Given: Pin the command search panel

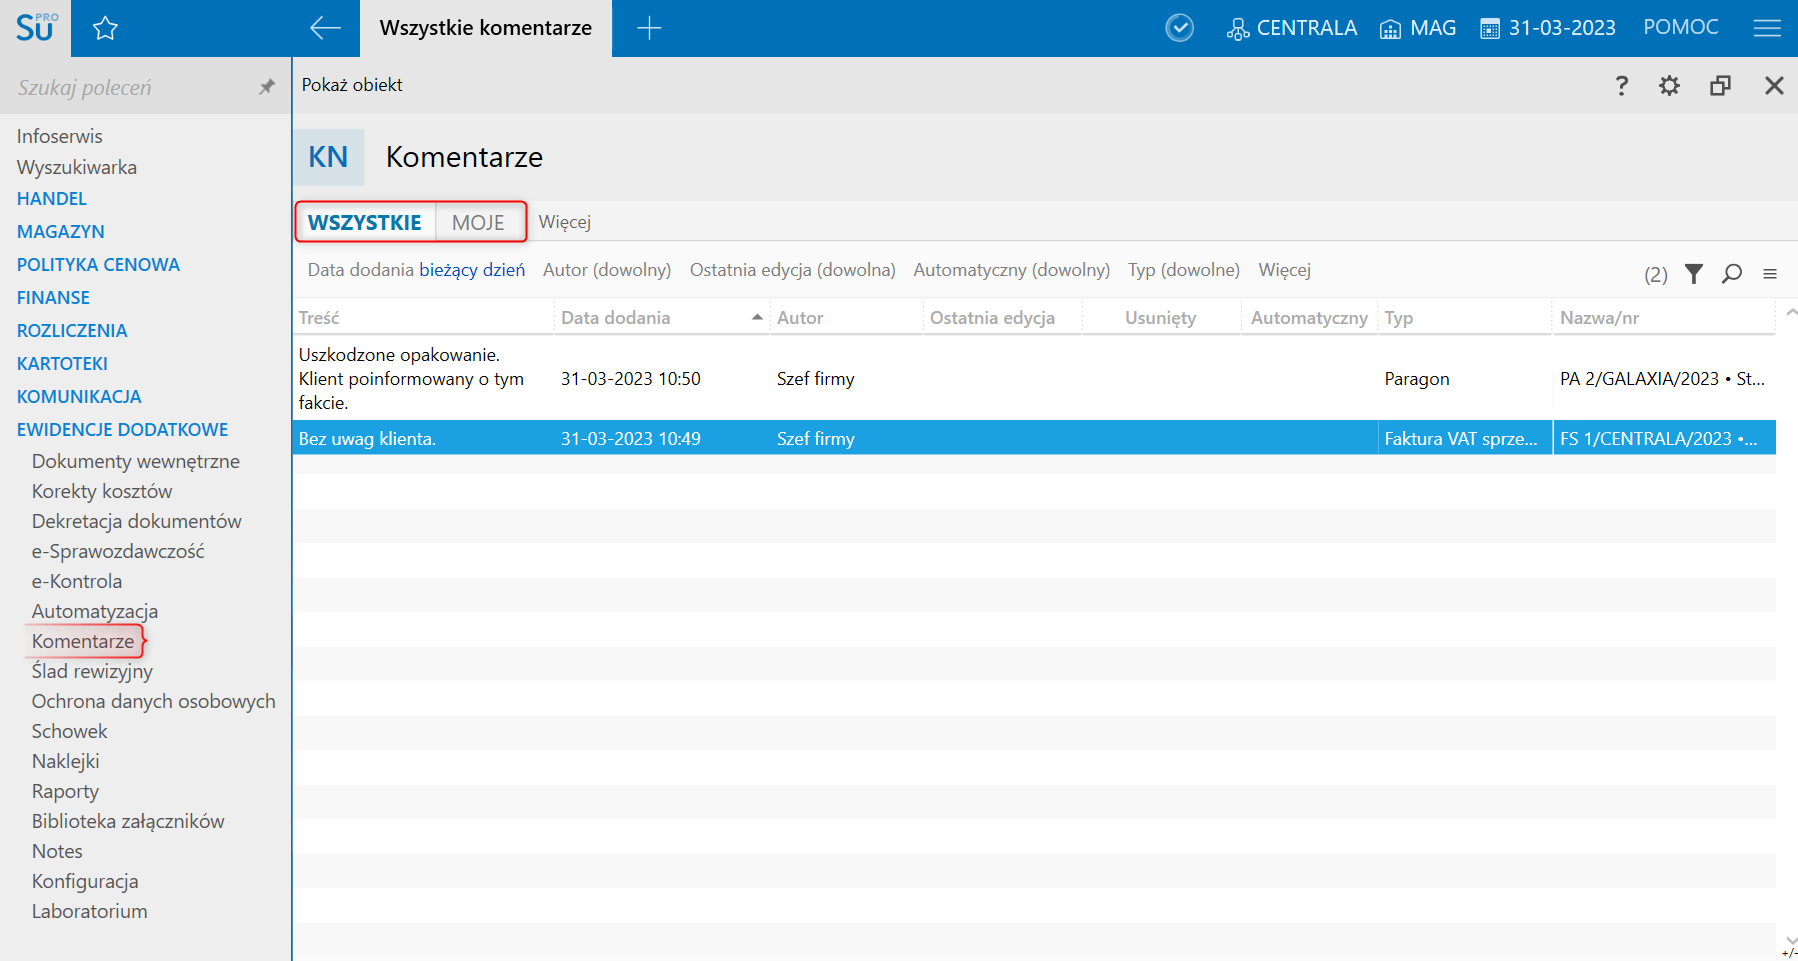Looking at the screenshot, I should click(266, 87).
